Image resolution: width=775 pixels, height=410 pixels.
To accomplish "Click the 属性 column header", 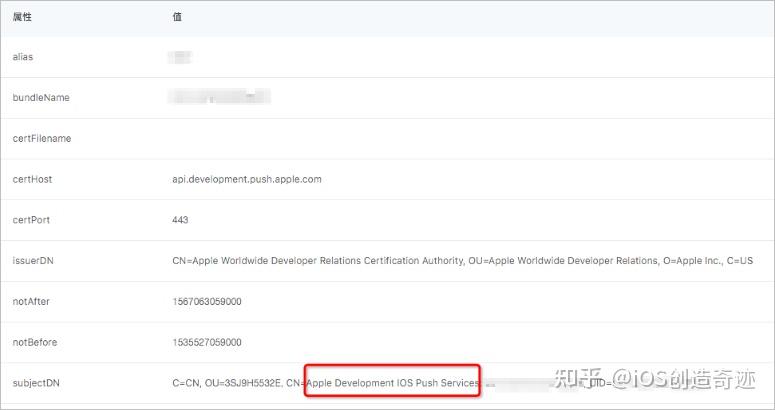I will pos(22,17).
